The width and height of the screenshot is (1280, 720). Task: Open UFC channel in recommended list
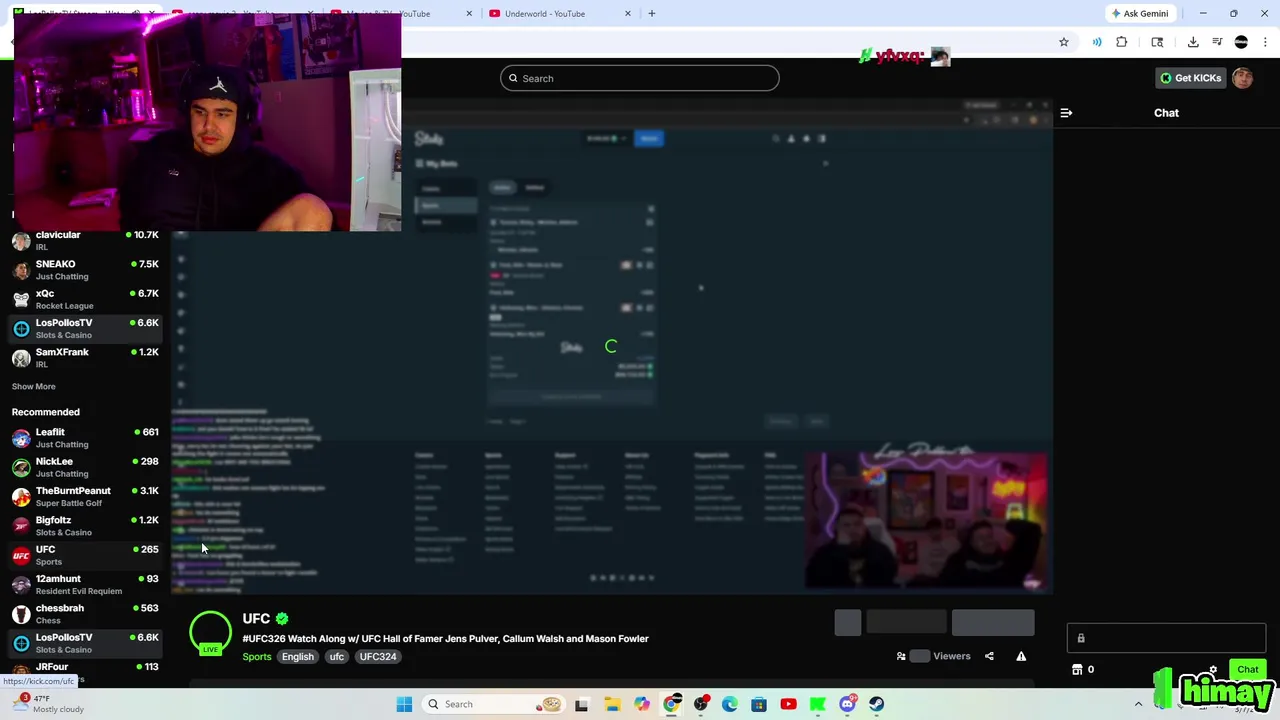tap(85, 555)
